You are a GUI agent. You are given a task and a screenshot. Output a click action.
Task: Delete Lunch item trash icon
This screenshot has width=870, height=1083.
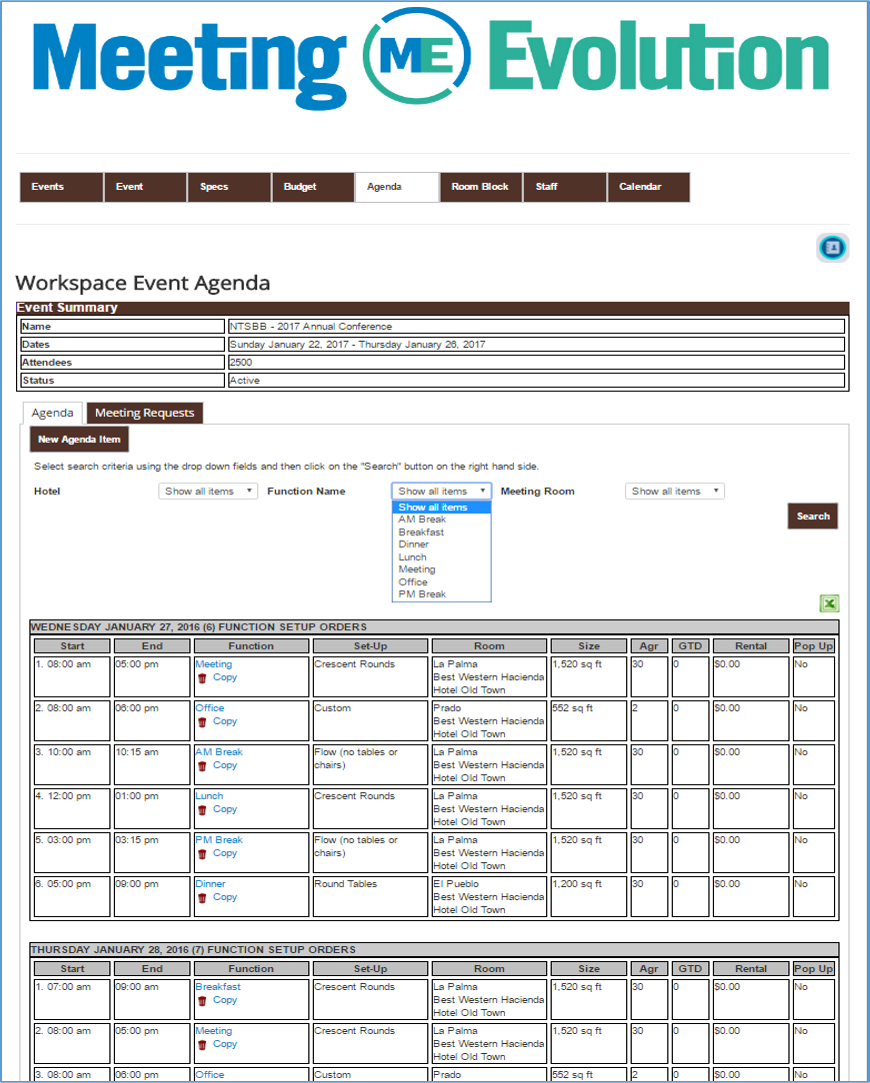click(x=202, y=810)
